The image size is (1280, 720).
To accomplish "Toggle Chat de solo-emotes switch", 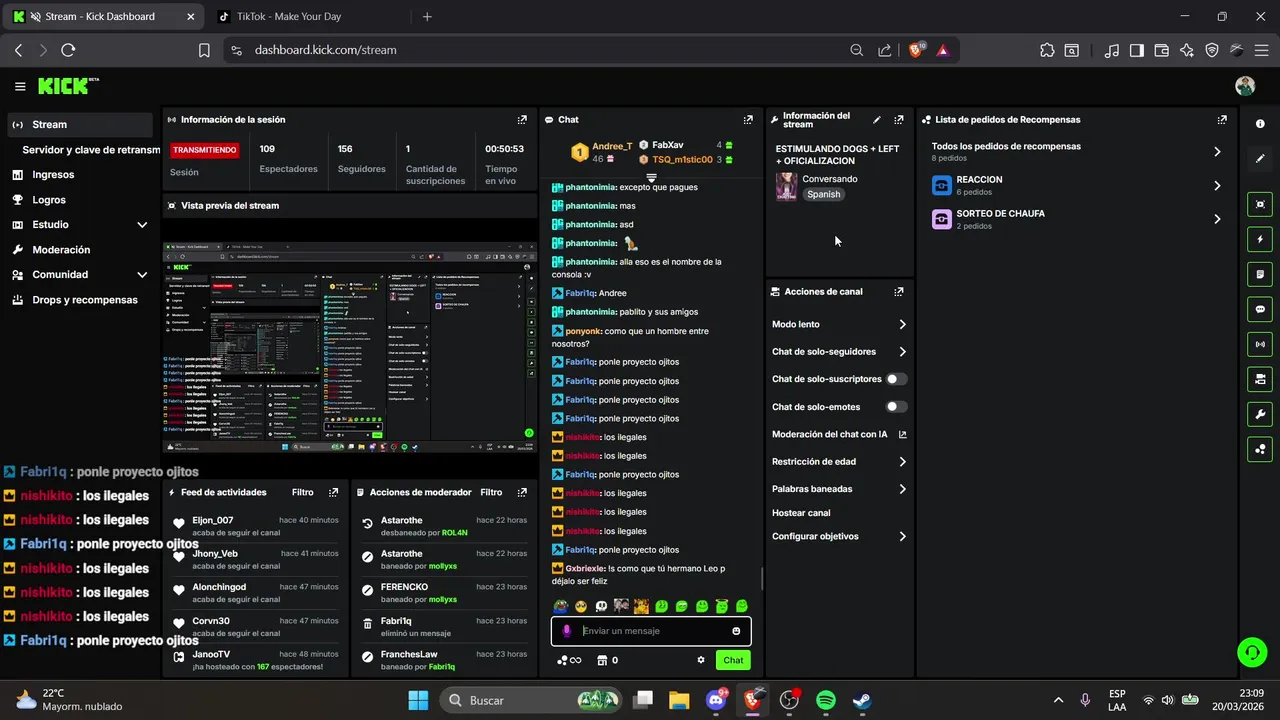I will tap(897, 407).
